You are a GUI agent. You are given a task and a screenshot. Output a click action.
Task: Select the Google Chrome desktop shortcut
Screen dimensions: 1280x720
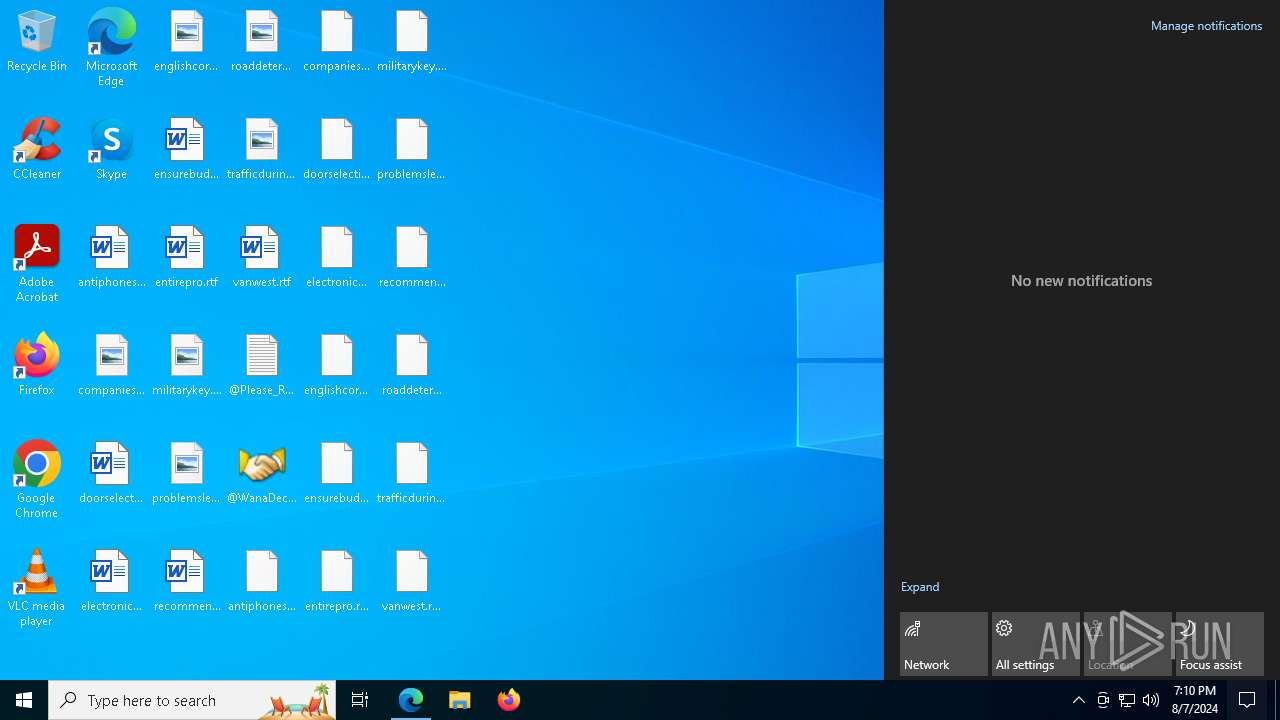37,480
